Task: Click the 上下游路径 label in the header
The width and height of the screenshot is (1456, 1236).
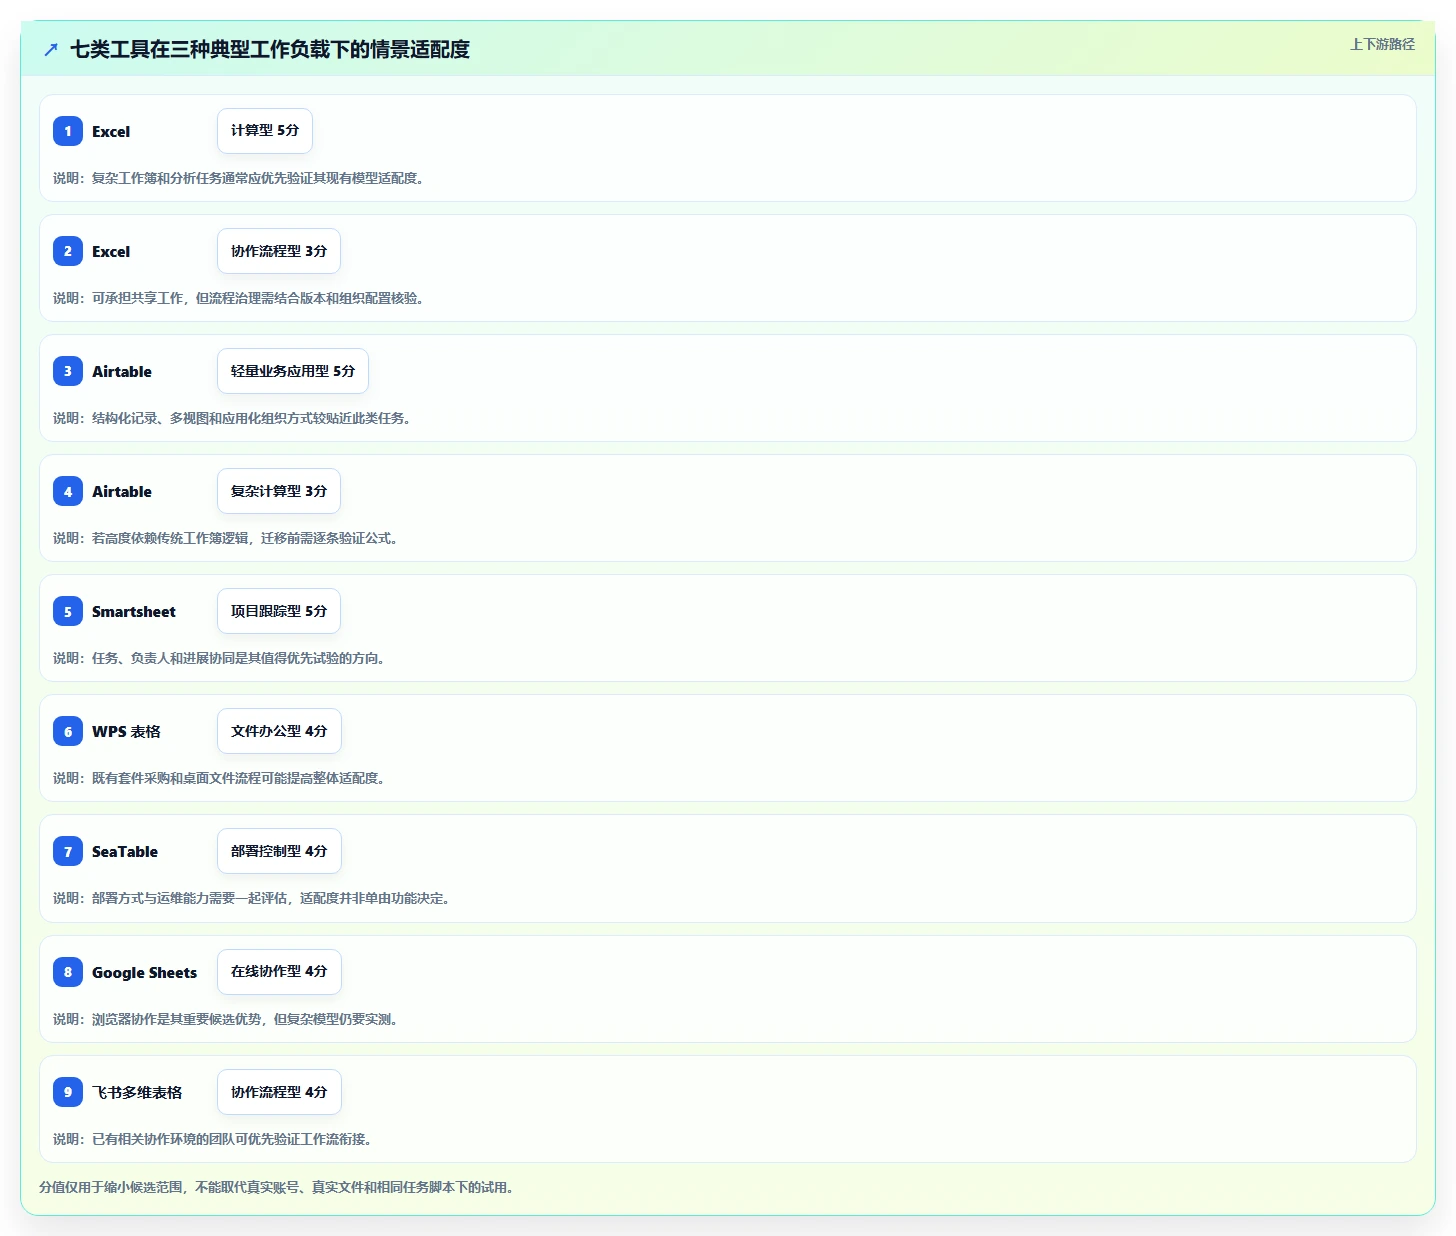Action: pyautogui.click(x=1382, y=44)
